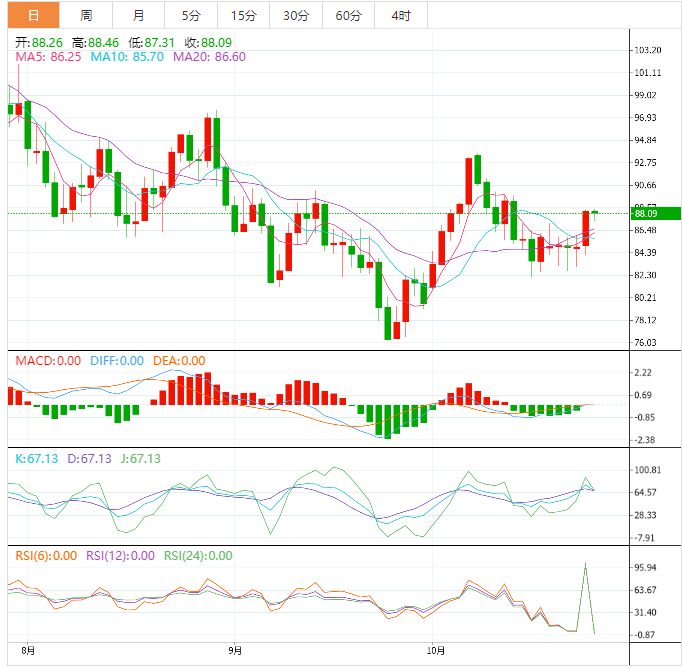Click the MA20: 86.60 legend label
Viewport: 682px width, 668px height.
tap(209, 57)
